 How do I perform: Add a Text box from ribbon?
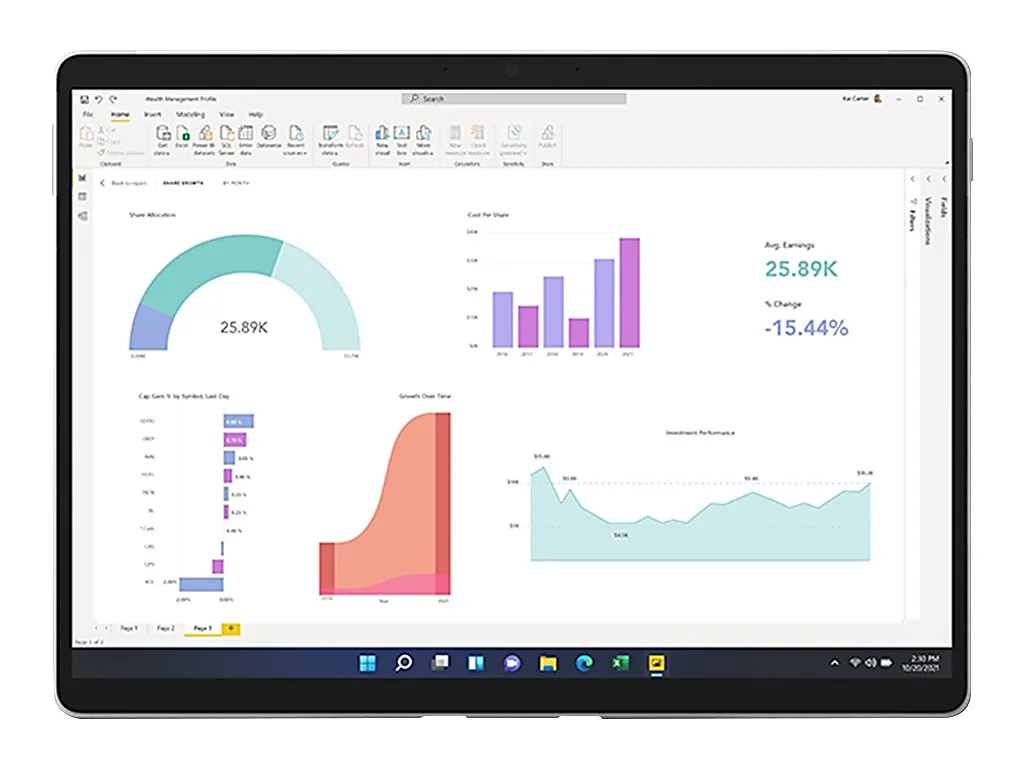402,137
